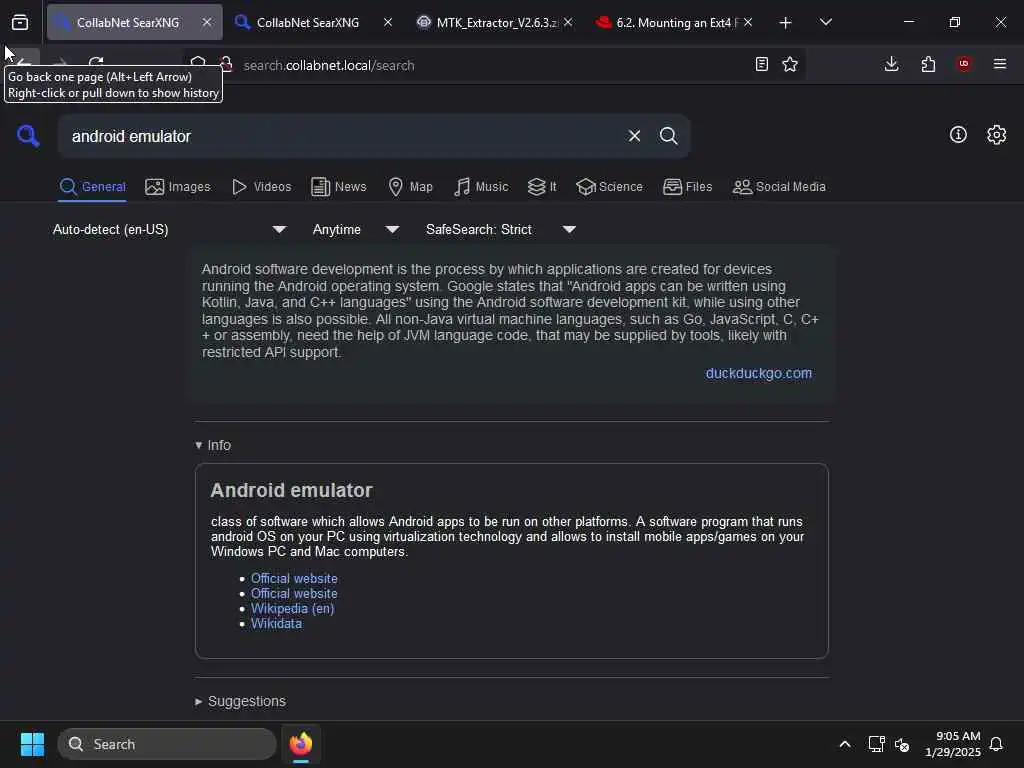Expand the Suggestions section

pos(240,701)
